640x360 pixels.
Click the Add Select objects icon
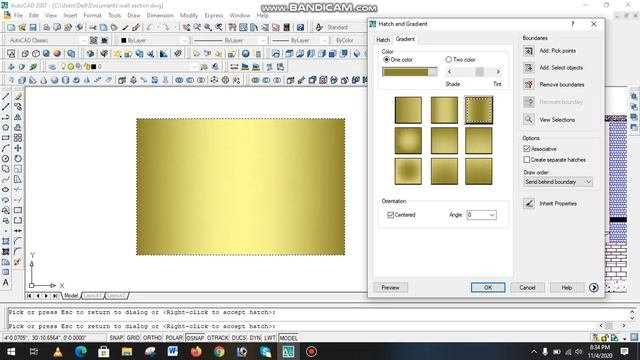tap(529, 68)
